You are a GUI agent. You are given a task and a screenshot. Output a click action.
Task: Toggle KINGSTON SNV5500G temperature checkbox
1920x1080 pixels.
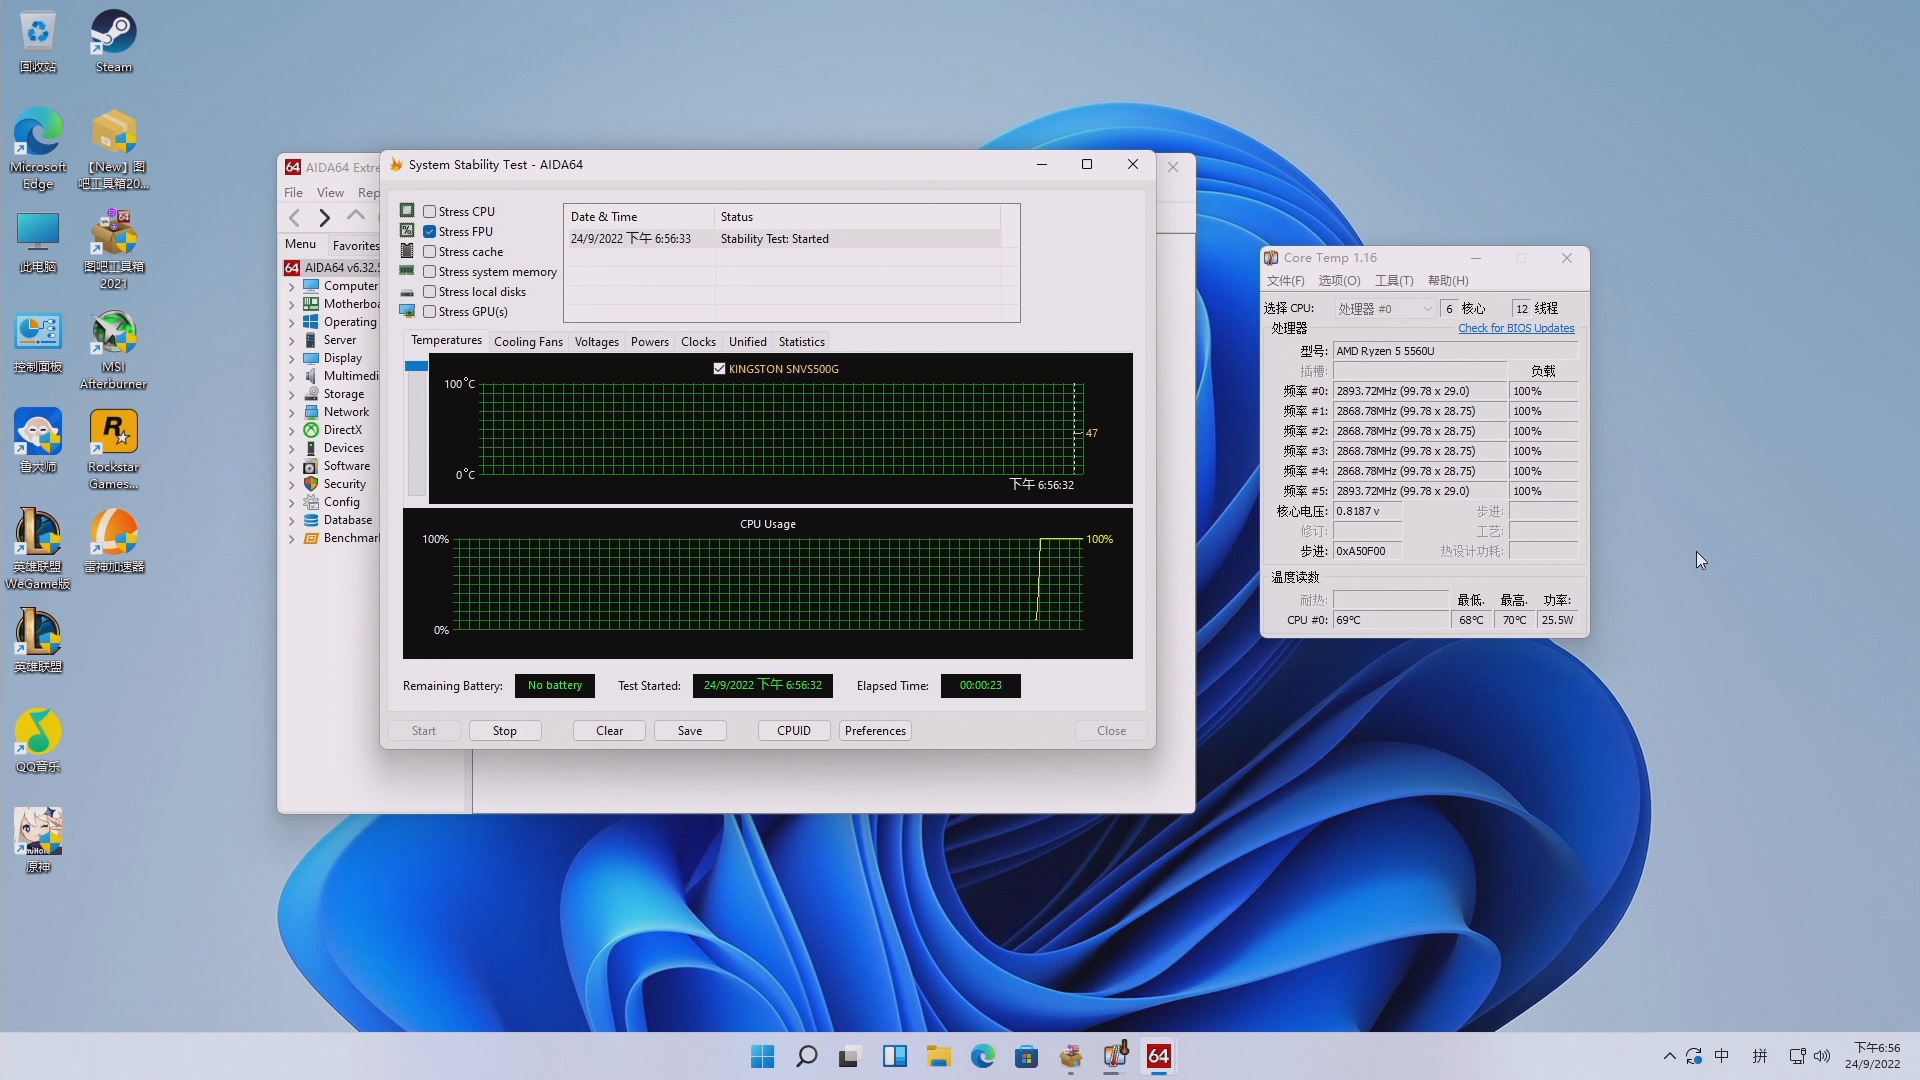719,369
